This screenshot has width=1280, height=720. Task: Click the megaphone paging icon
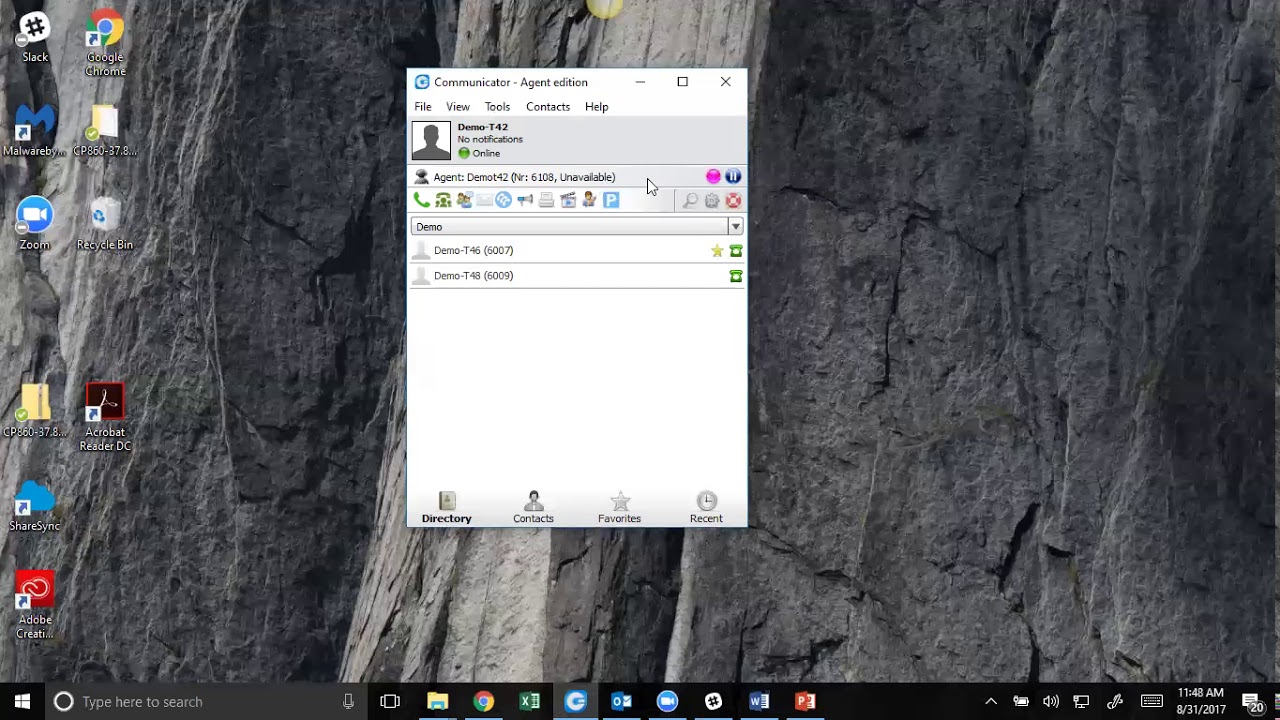tap(525, 201)
